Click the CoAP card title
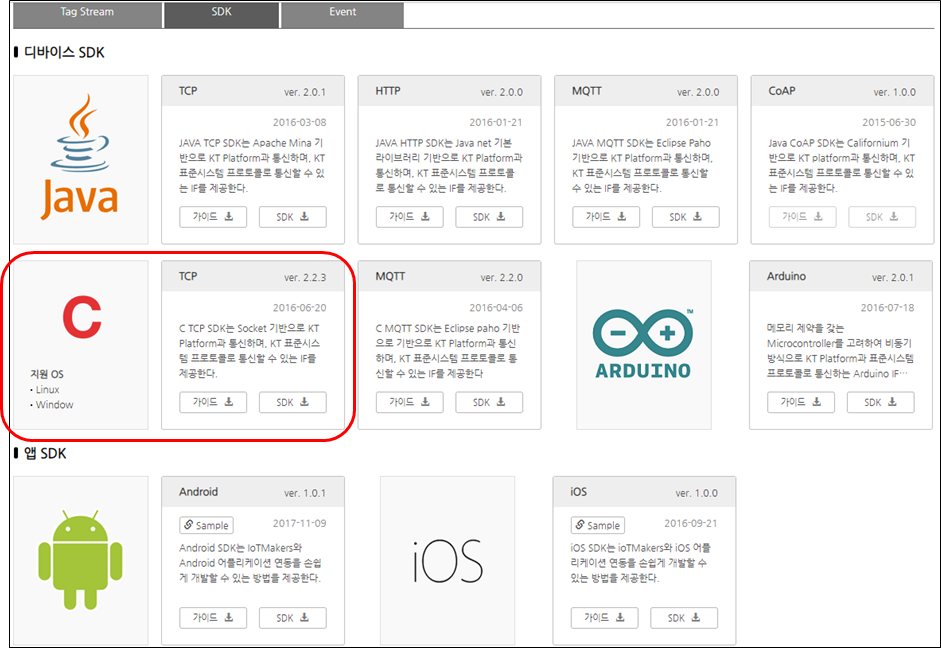Image resolution: width=941 pixels, height=648 pixels. (781, 91)
